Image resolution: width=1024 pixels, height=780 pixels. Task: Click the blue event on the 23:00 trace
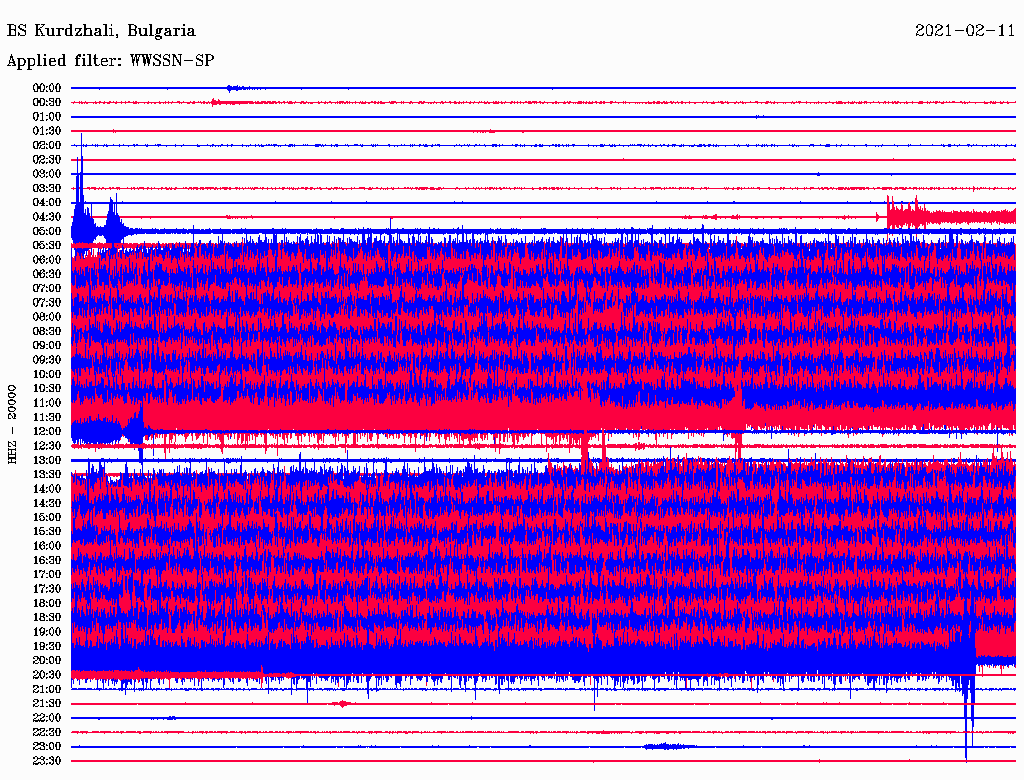pos(668,746)
